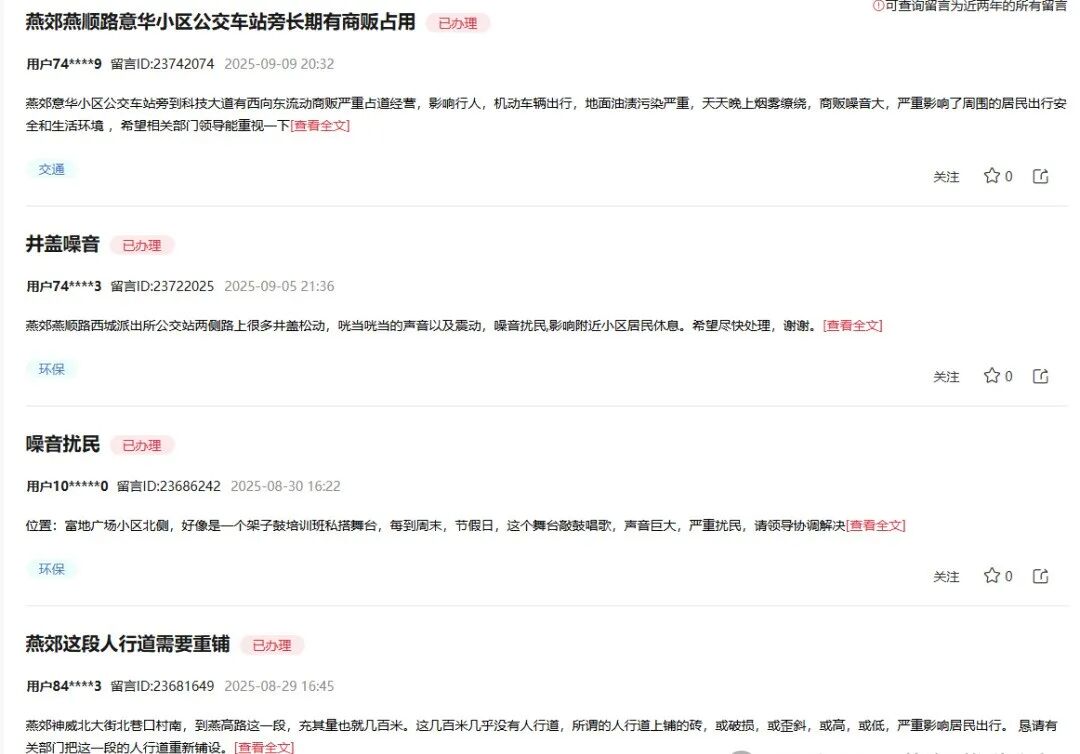Share the 噪音扰民 post

1040,576
